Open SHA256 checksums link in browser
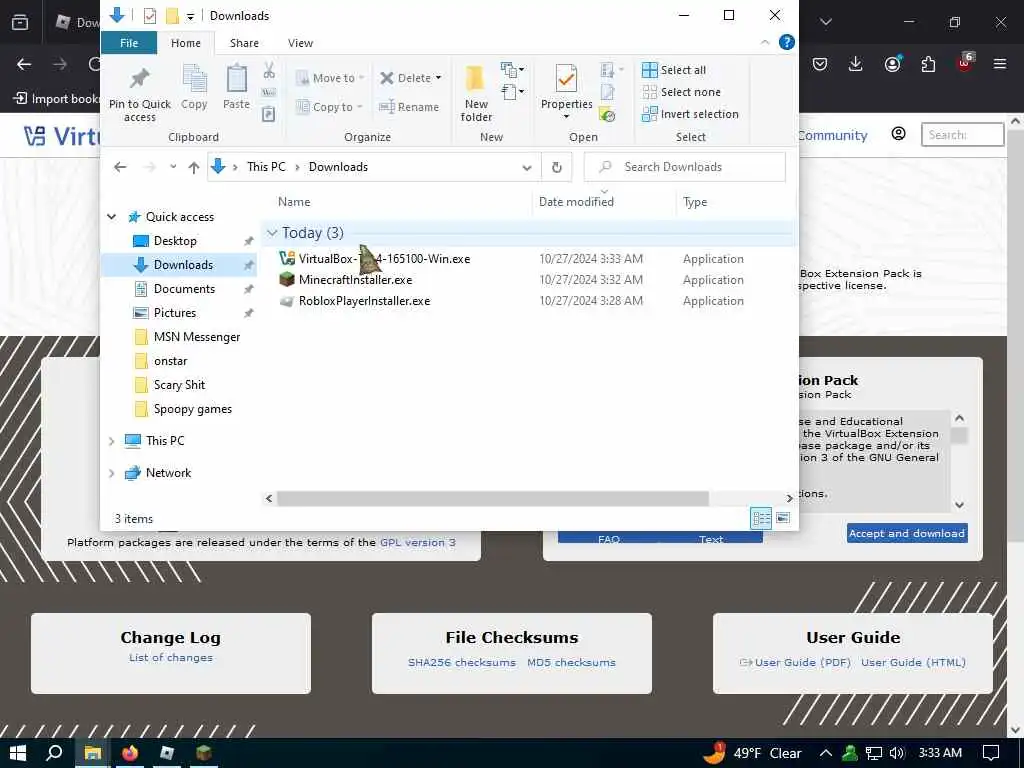1024x768 pixels. [462, 662]
